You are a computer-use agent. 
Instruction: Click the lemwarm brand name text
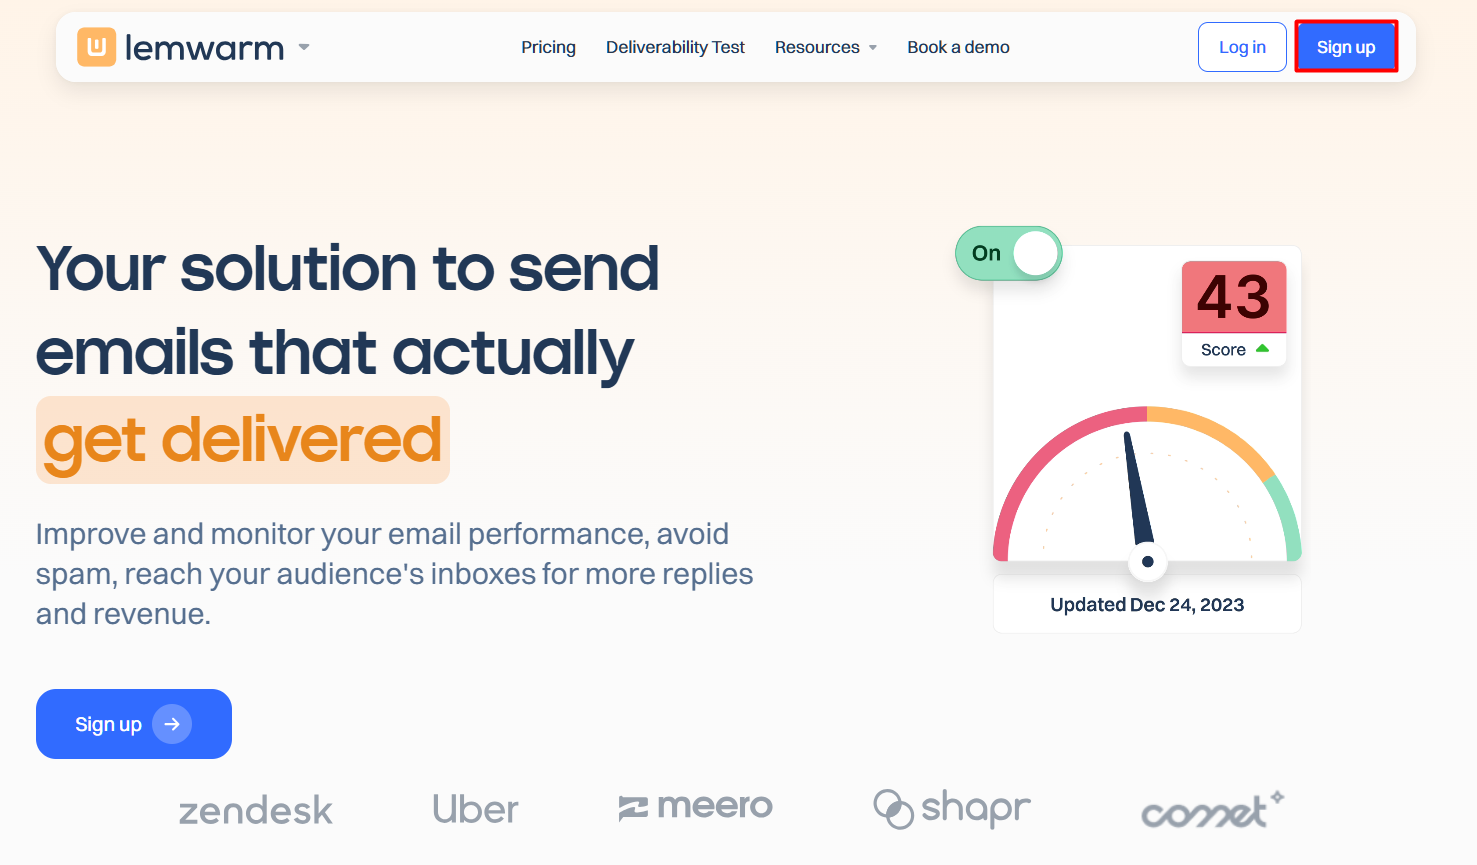point(205,48)
